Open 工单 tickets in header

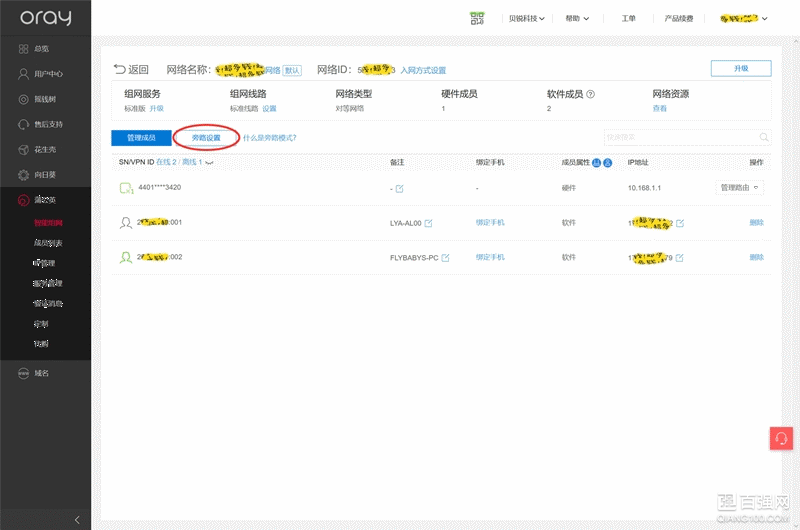coord(629,18)
